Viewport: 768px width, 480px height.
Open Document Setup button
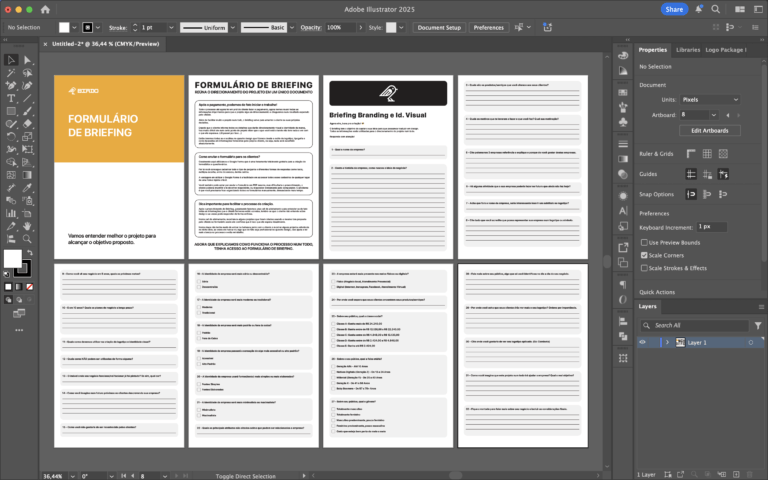click(x=438, y=28)
